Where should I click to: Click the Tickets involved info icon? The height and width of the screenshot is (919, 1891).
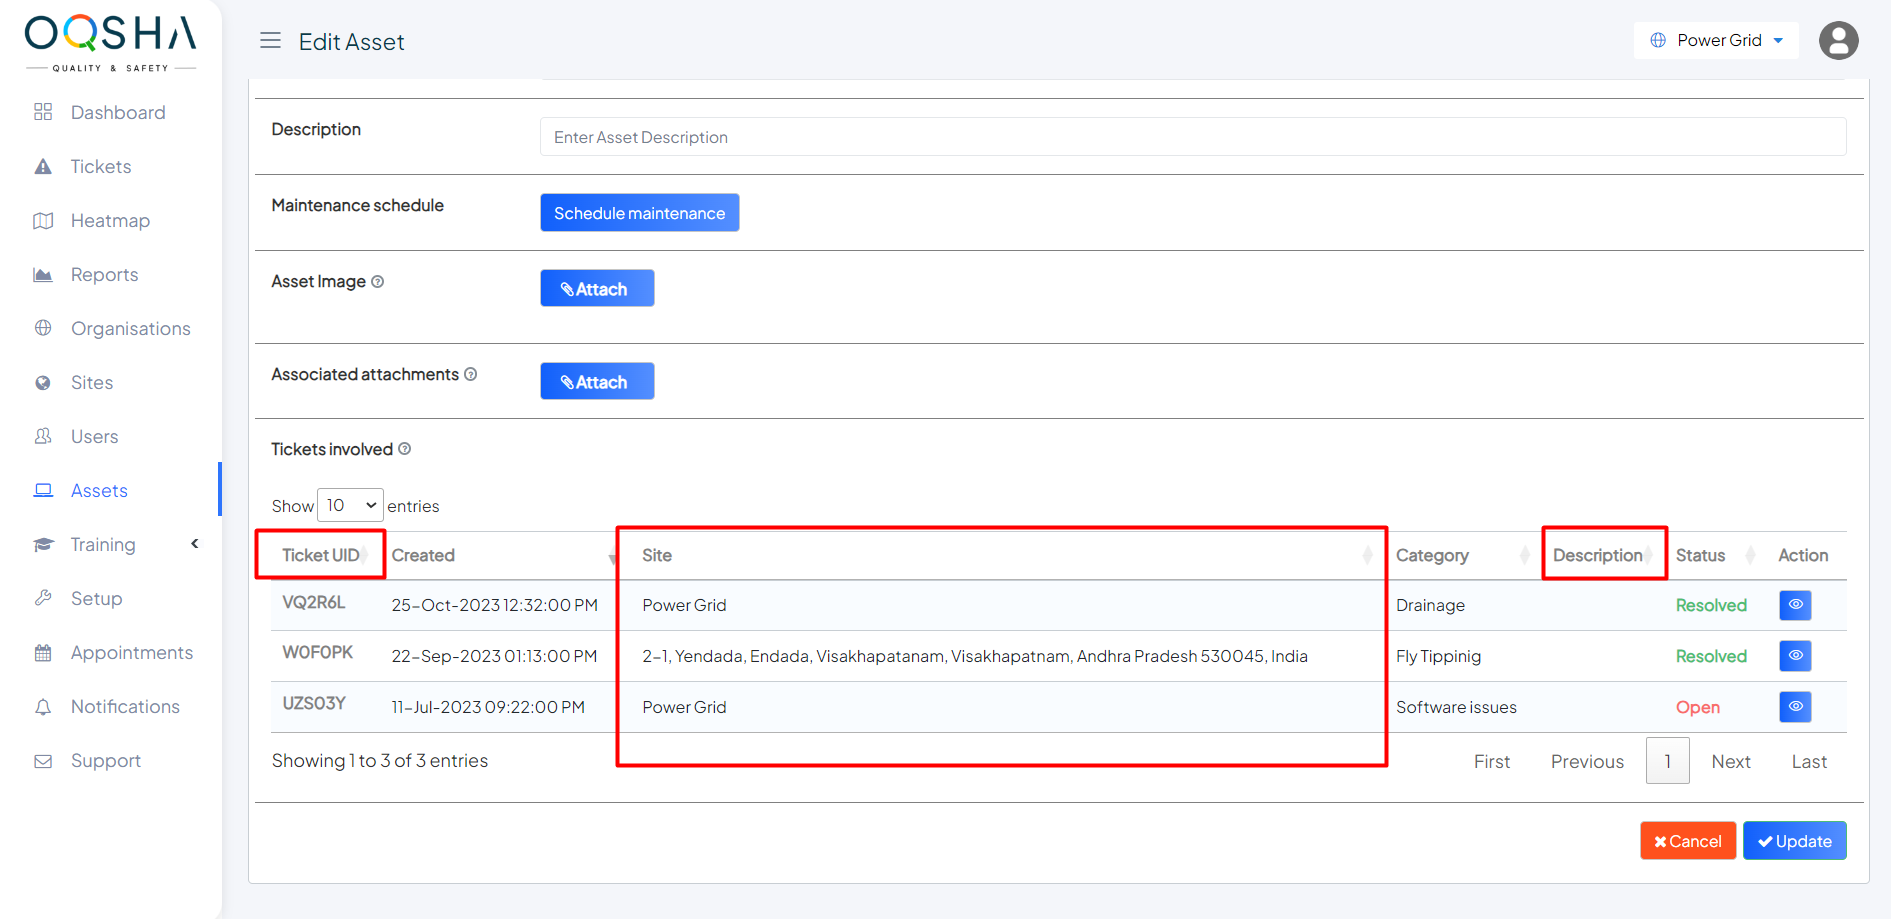pos(405,449)
